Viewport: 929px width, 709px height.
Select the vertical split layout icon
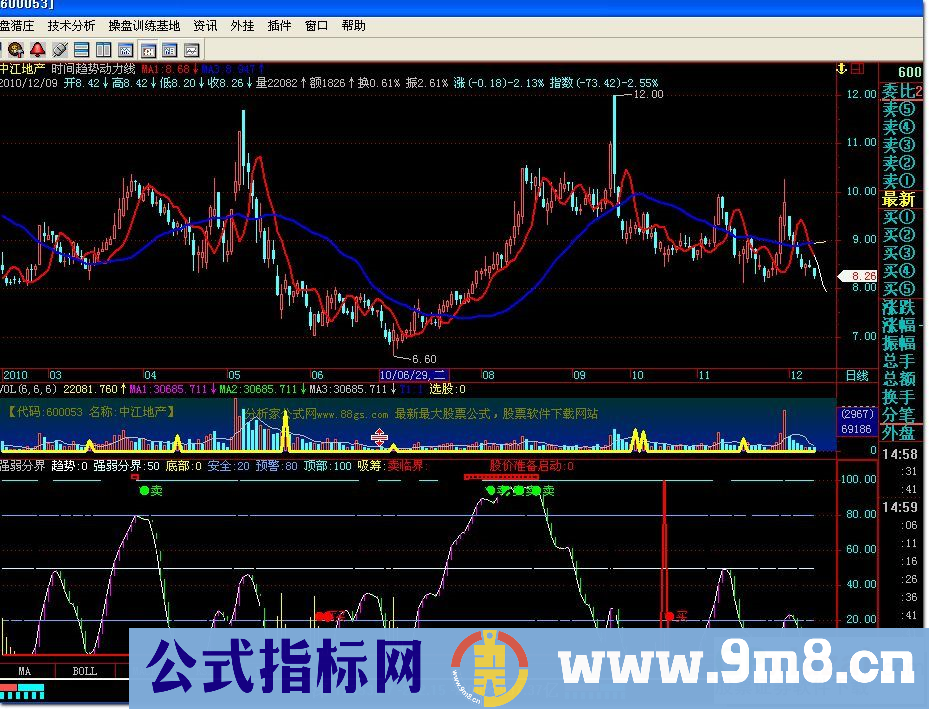(104, 50)
